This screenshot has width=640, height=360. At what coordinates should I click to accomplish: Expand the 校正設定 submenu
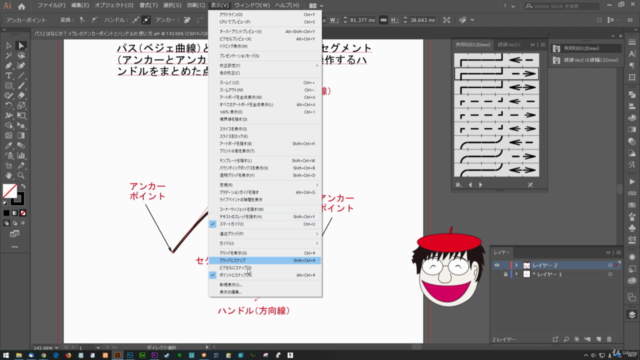pyautogui.click(x=264, y=66)
